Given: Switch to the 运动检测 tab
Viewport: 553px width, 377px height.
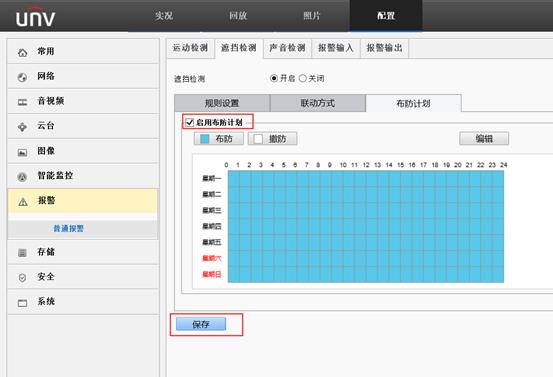Looking at the screenshot, I should tap(190, 48).
